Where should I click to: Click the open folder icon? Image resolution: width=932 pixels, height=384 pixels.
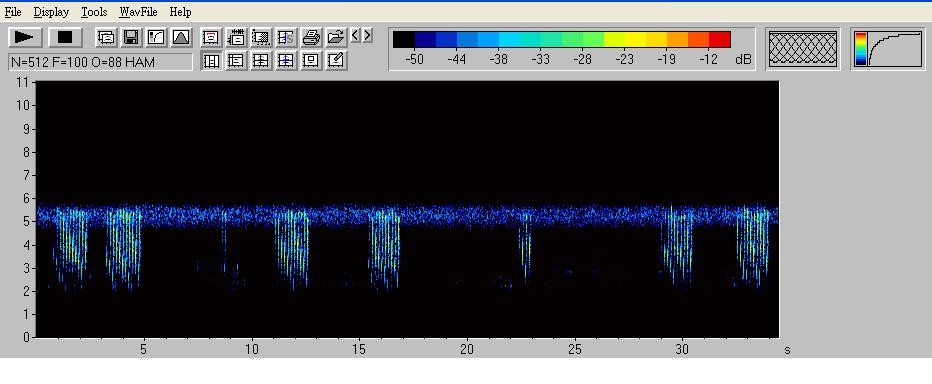336,37
